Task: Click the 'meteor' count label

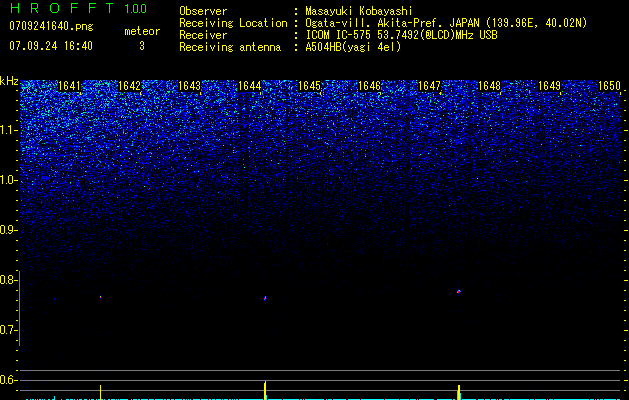Action: point(142,31)
